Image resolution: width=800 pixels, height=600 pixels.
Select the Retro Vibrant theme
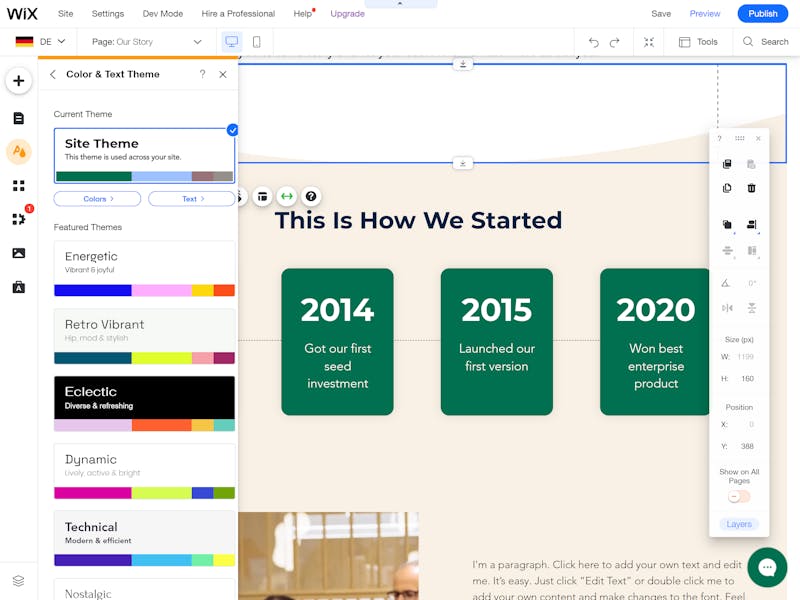click(x=144, y=337)
